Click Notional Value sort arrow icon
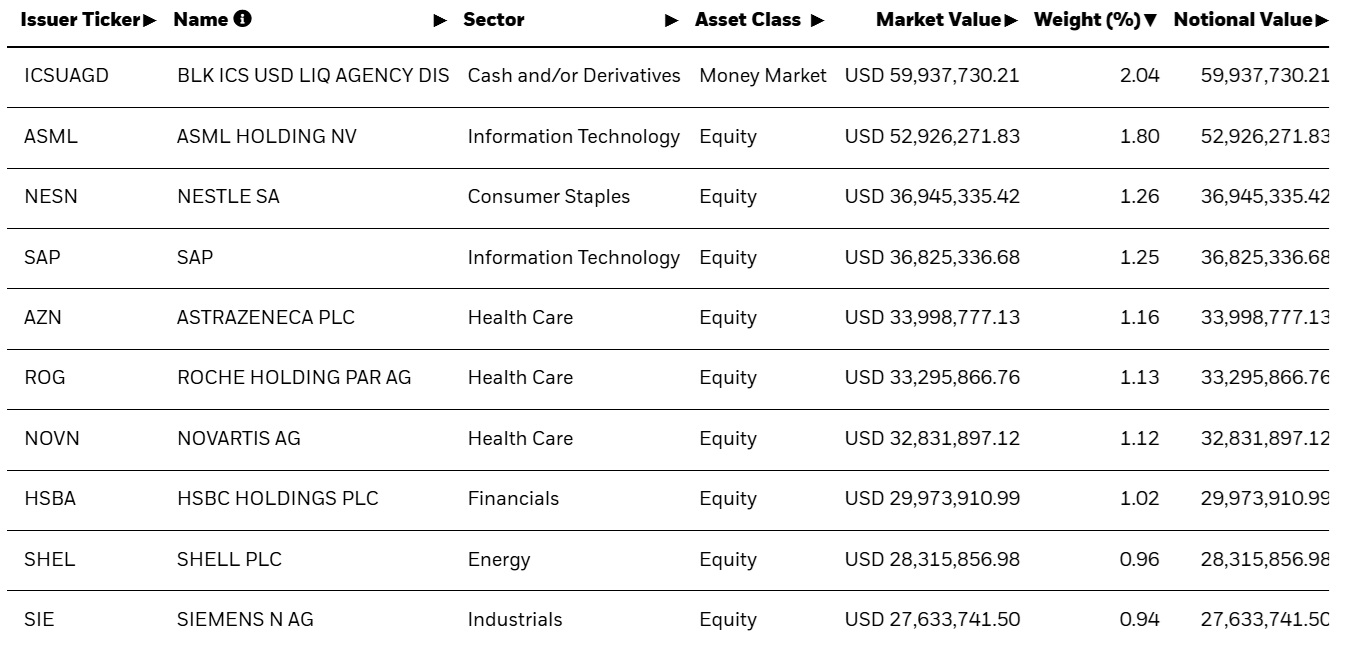Viewport: 1359px width, 648px height. pyautogui.click(x=1322, y=20)
